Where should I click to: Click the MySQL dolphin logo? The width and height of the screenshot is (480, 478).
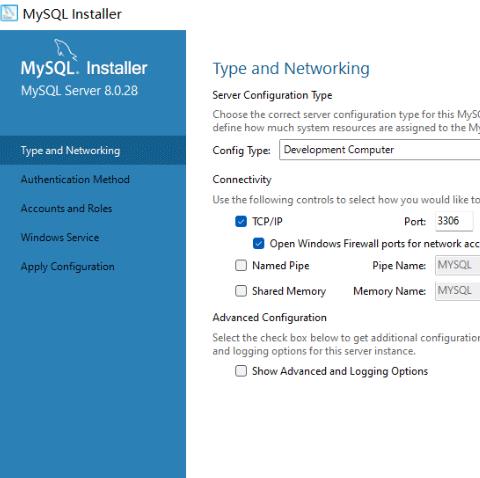pos(66,50)
